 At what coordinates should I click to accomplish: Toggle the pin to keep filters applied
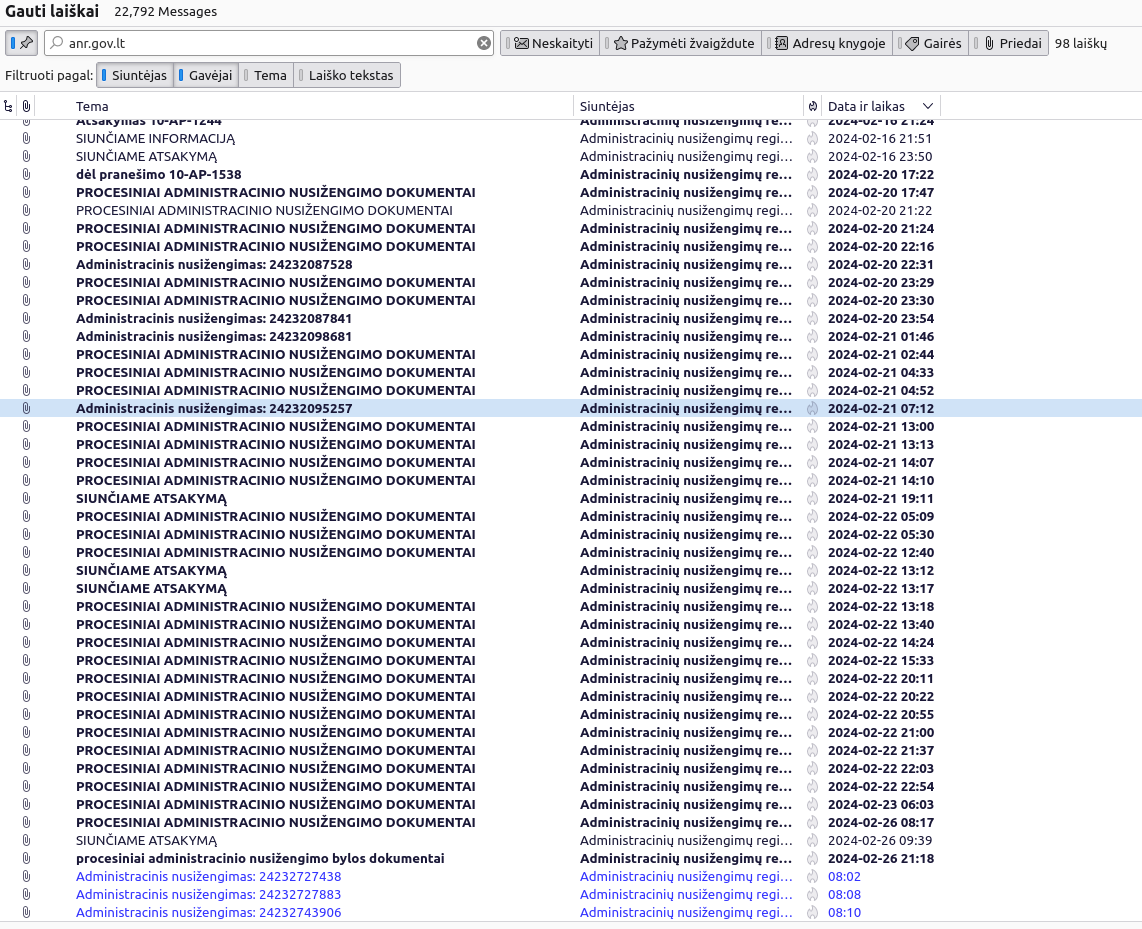coord(21,43)
